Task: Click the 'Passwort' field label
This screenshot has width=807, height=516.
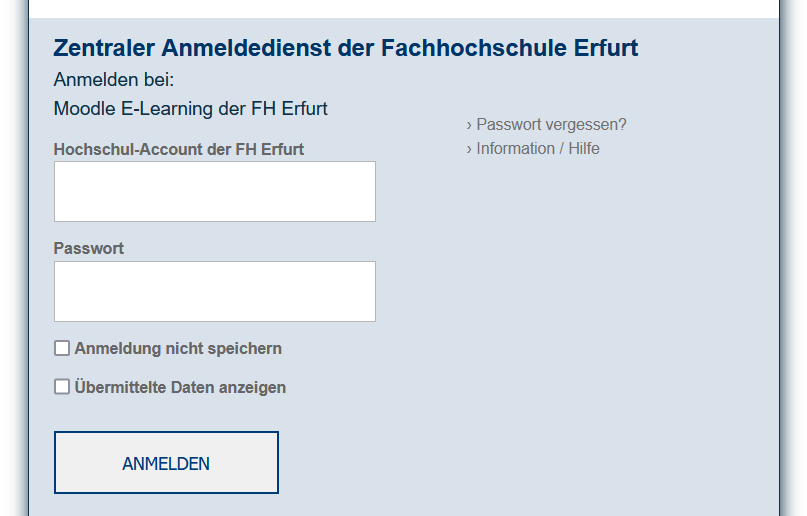Action: [x=89, y=248]
